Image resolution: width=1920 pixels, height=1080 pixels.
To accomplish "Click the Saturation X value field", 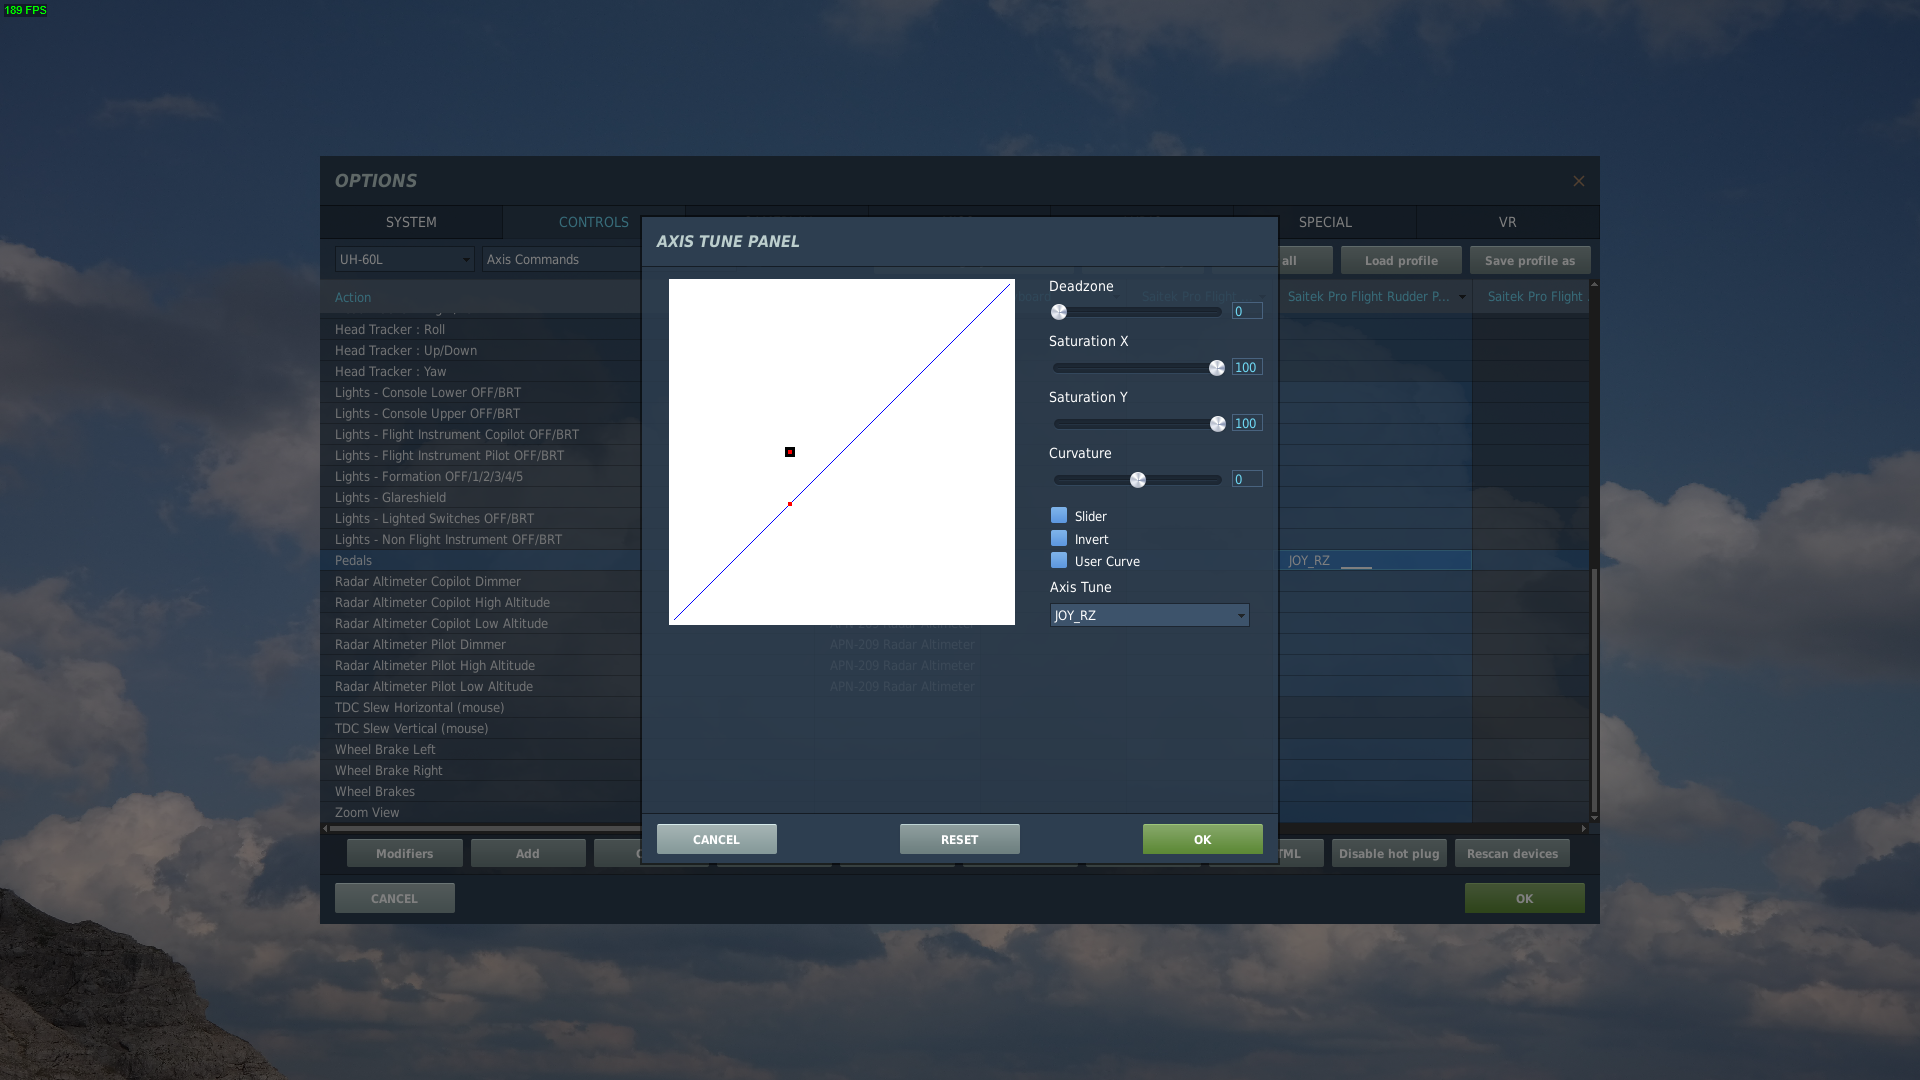I will coord(1247,367).
